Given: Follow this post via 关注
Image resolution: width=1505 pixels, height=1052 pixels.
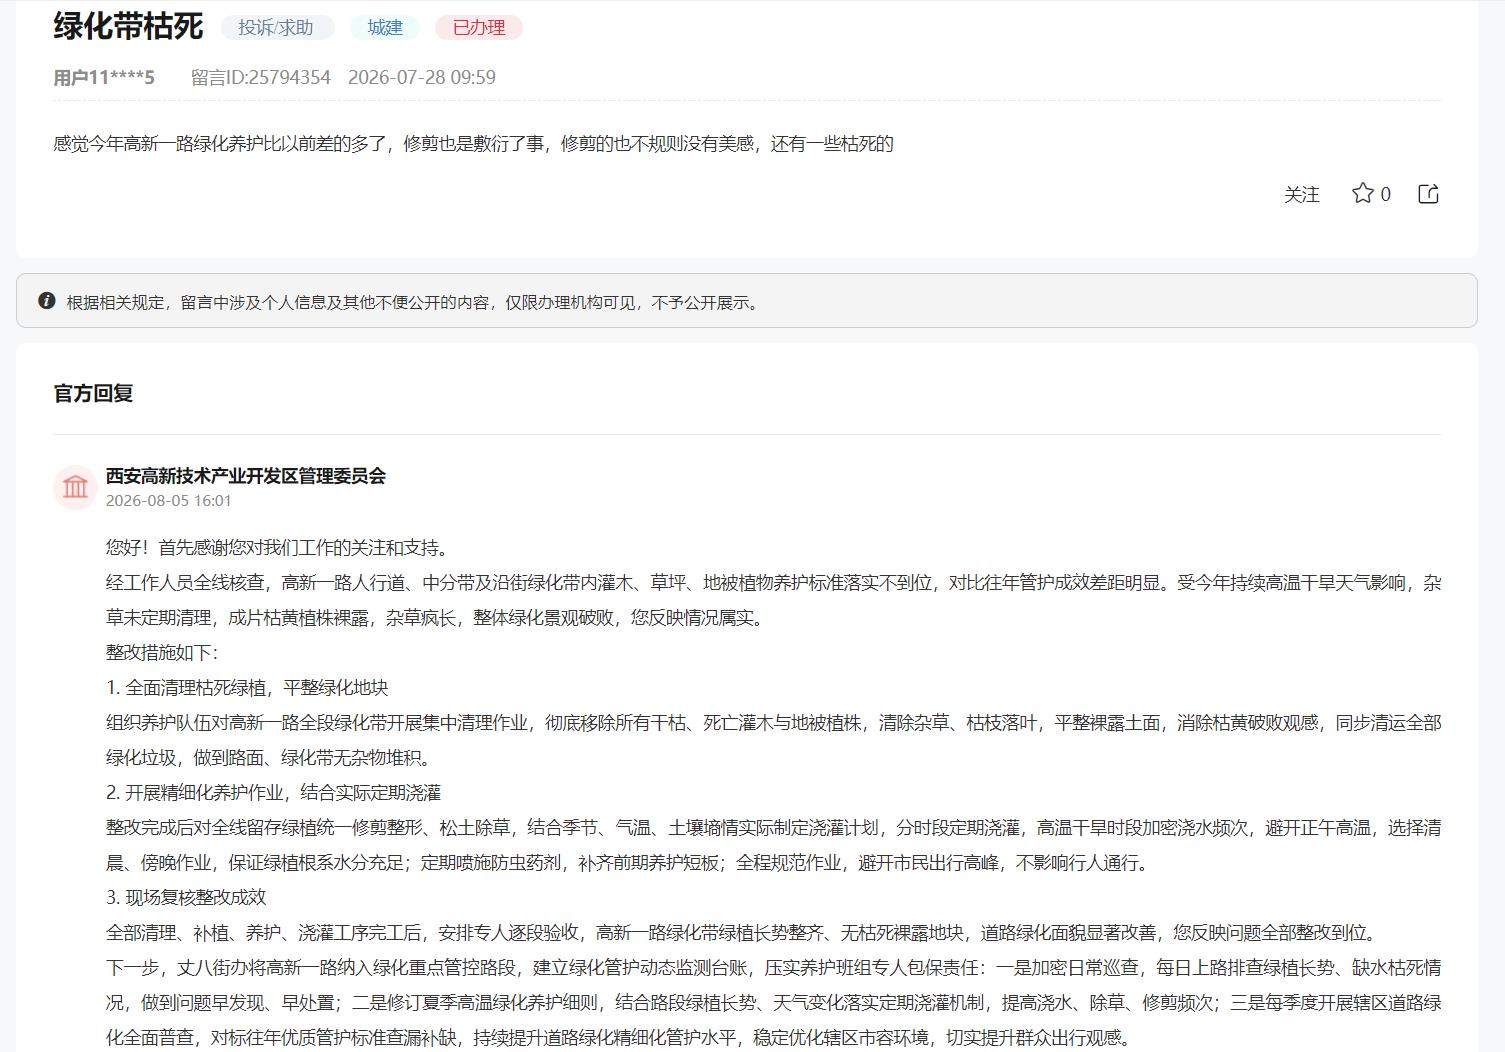Looking at the screenshot, I should [x=1302, y=194].
